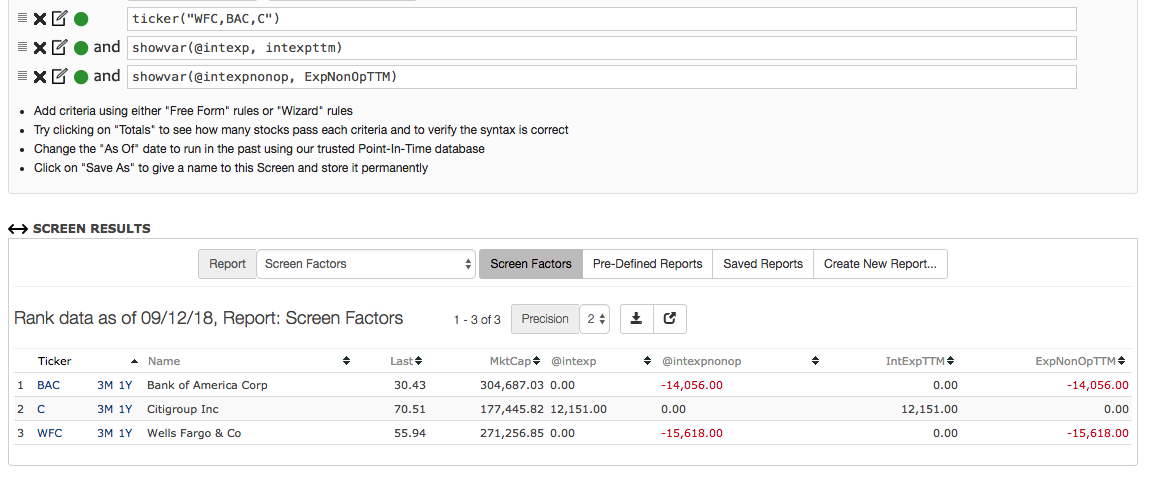This screenshot has height=483, width=1152.
Task: Sort results by MktCap arrows
Action: coord(537,361)
